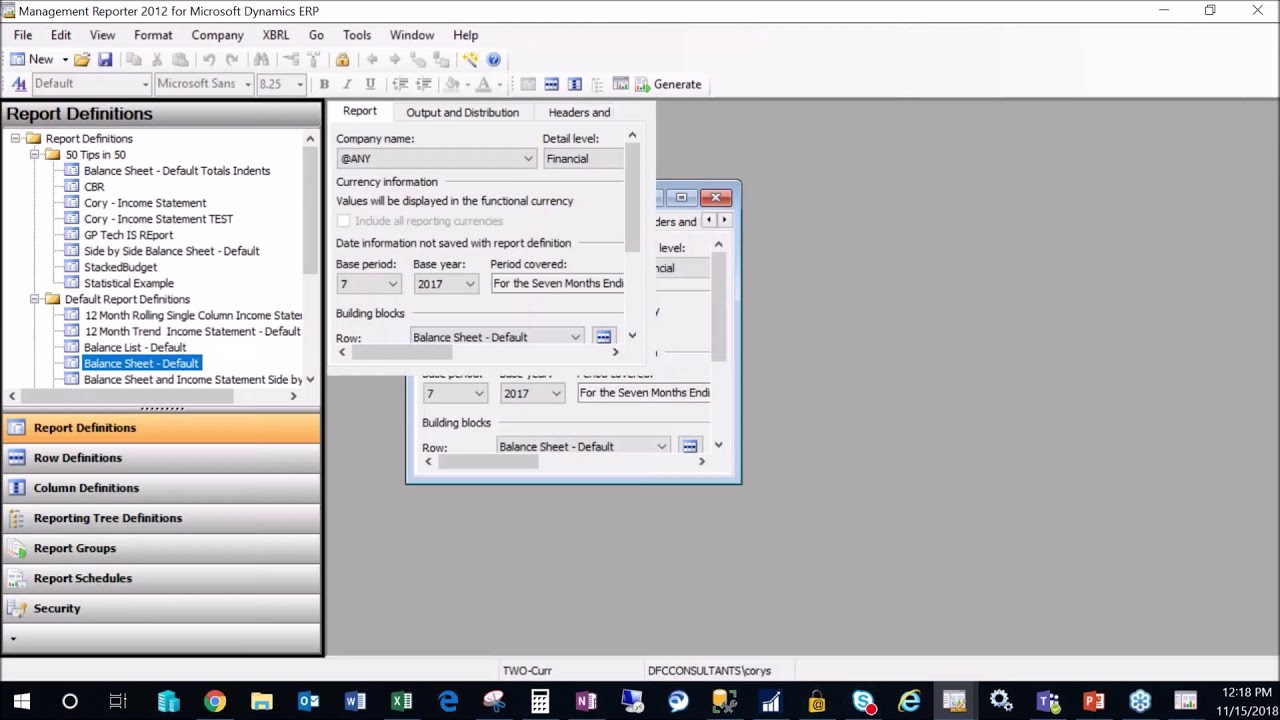Image resolution: width=1280 pixels, height=720 pixels.
Task: Click the Report Schedules navigation icon
Action: point(17,578)
